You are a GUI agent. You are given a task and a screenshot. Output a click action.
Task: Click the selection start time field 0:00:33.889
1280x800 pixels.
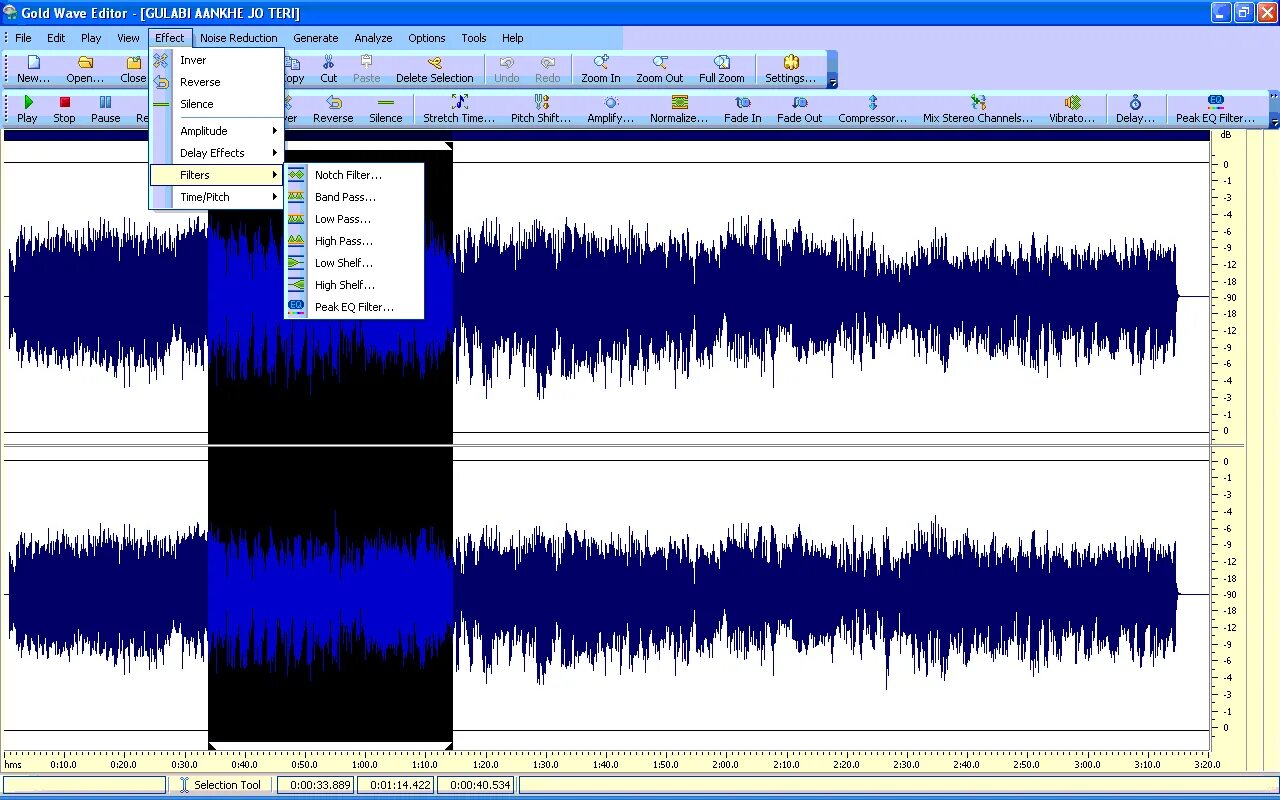[316, 785]
